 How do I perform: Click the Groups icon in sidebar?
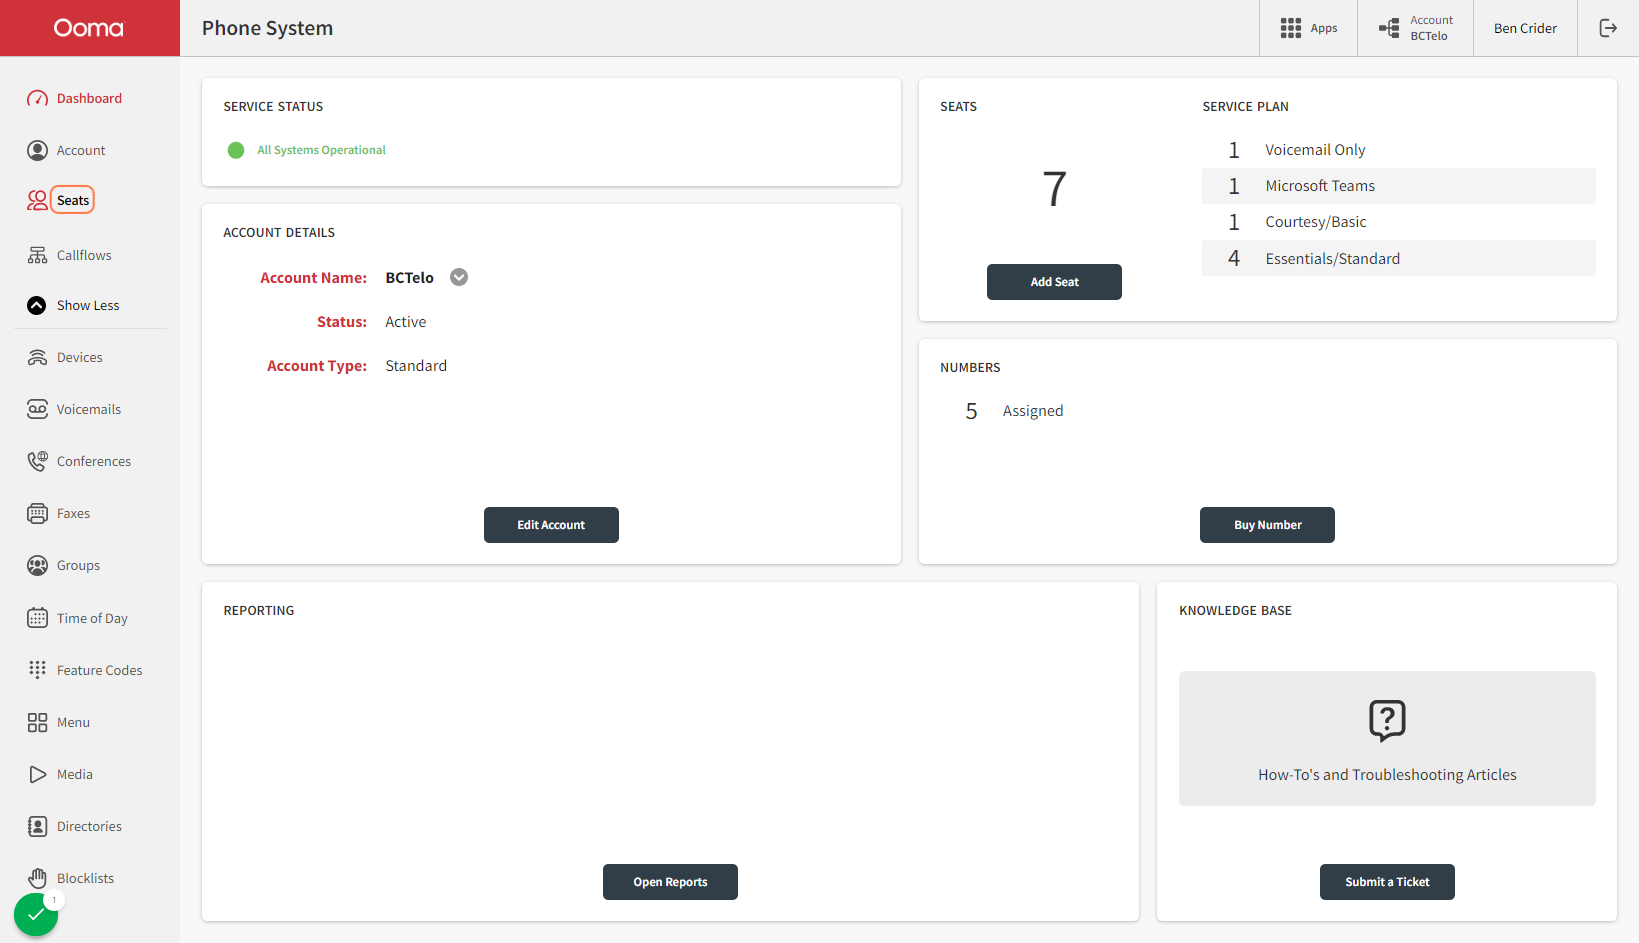[x=37, y=565]
